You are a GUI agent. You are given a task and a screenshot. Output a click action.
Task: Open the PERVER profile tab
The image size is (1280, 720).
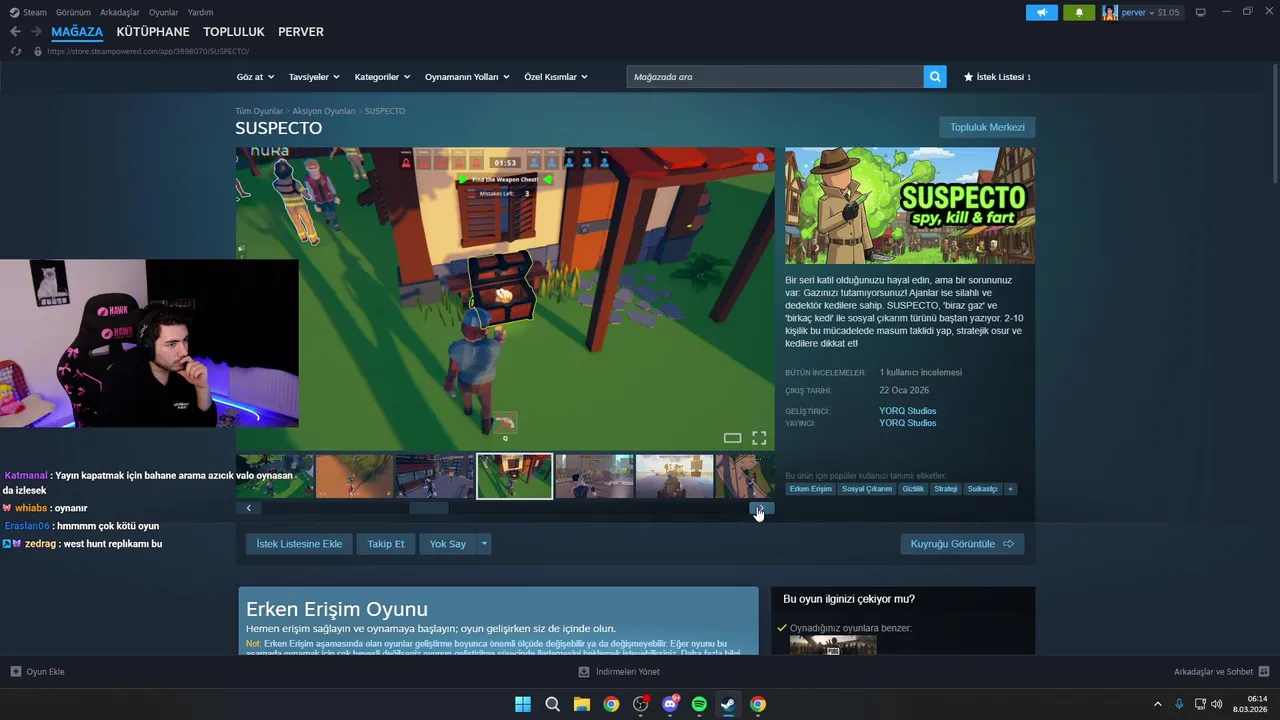tap(301, 32)
